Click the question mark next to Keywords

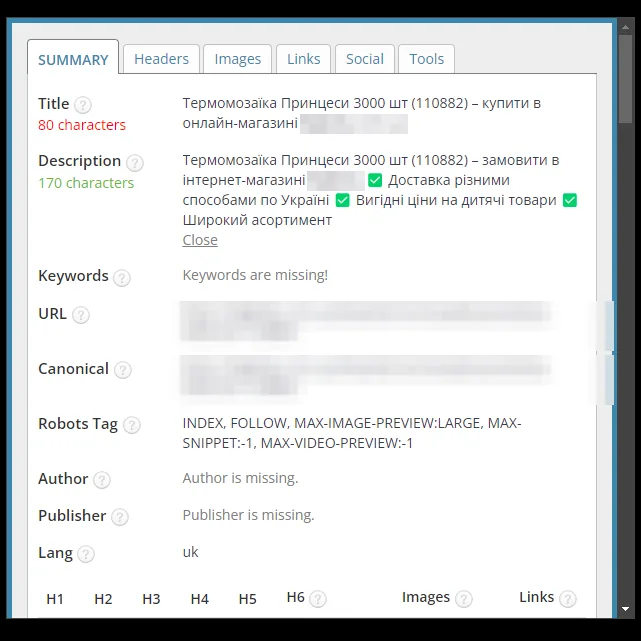pos(122,278)
